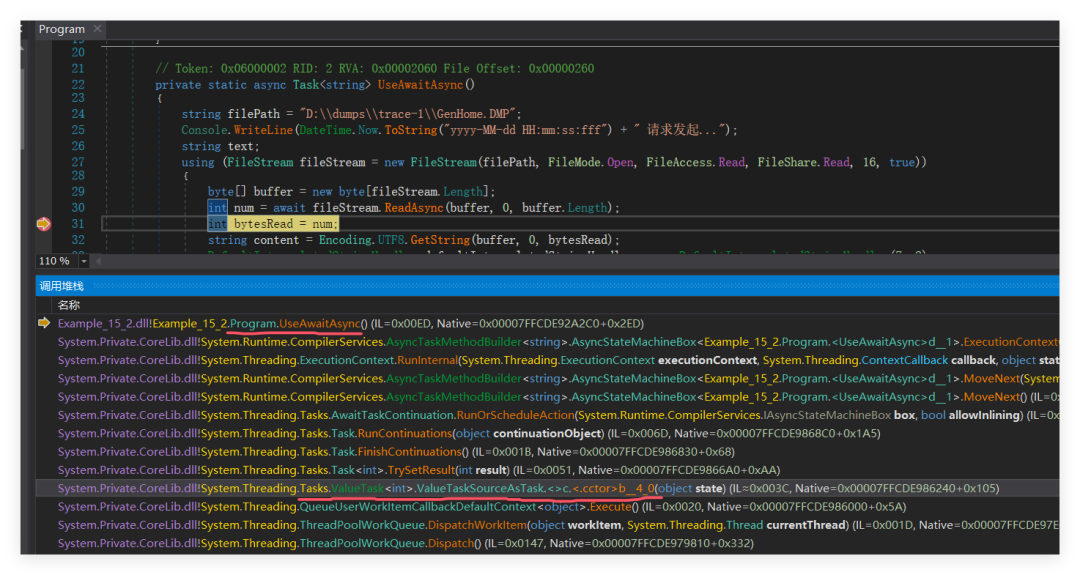Select the 调用堆栈 panel title bar
This screenshot has width=1080, height=575.
(x=62, y=286)
